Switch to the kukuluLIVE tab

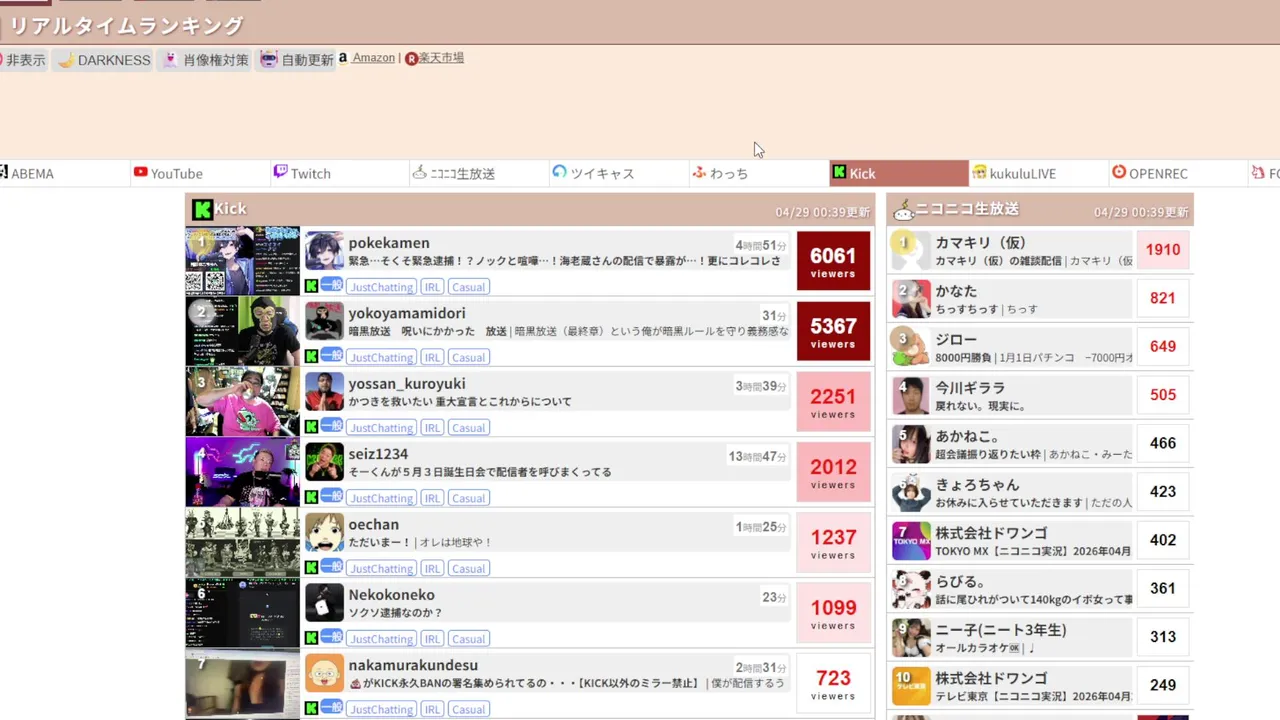click(x=1039, y=173)
